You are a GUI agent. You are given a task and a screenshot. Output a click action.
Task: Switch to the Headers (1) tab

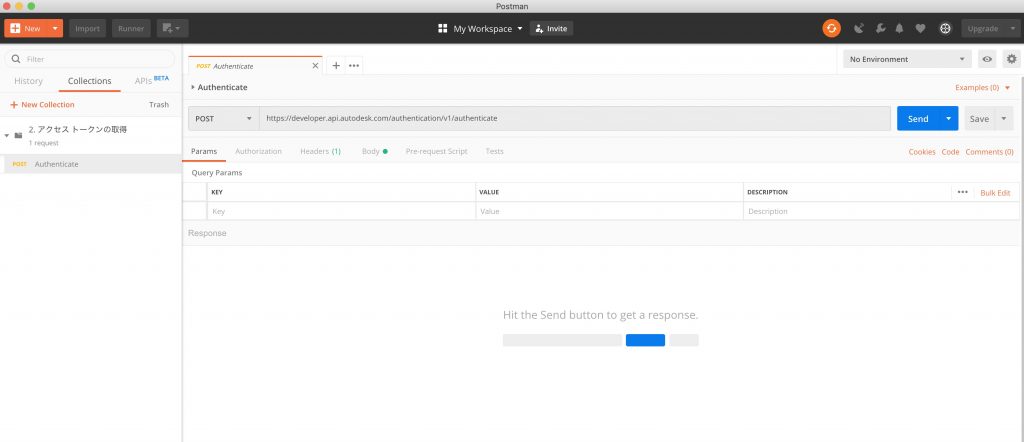(x=320, y=151)
